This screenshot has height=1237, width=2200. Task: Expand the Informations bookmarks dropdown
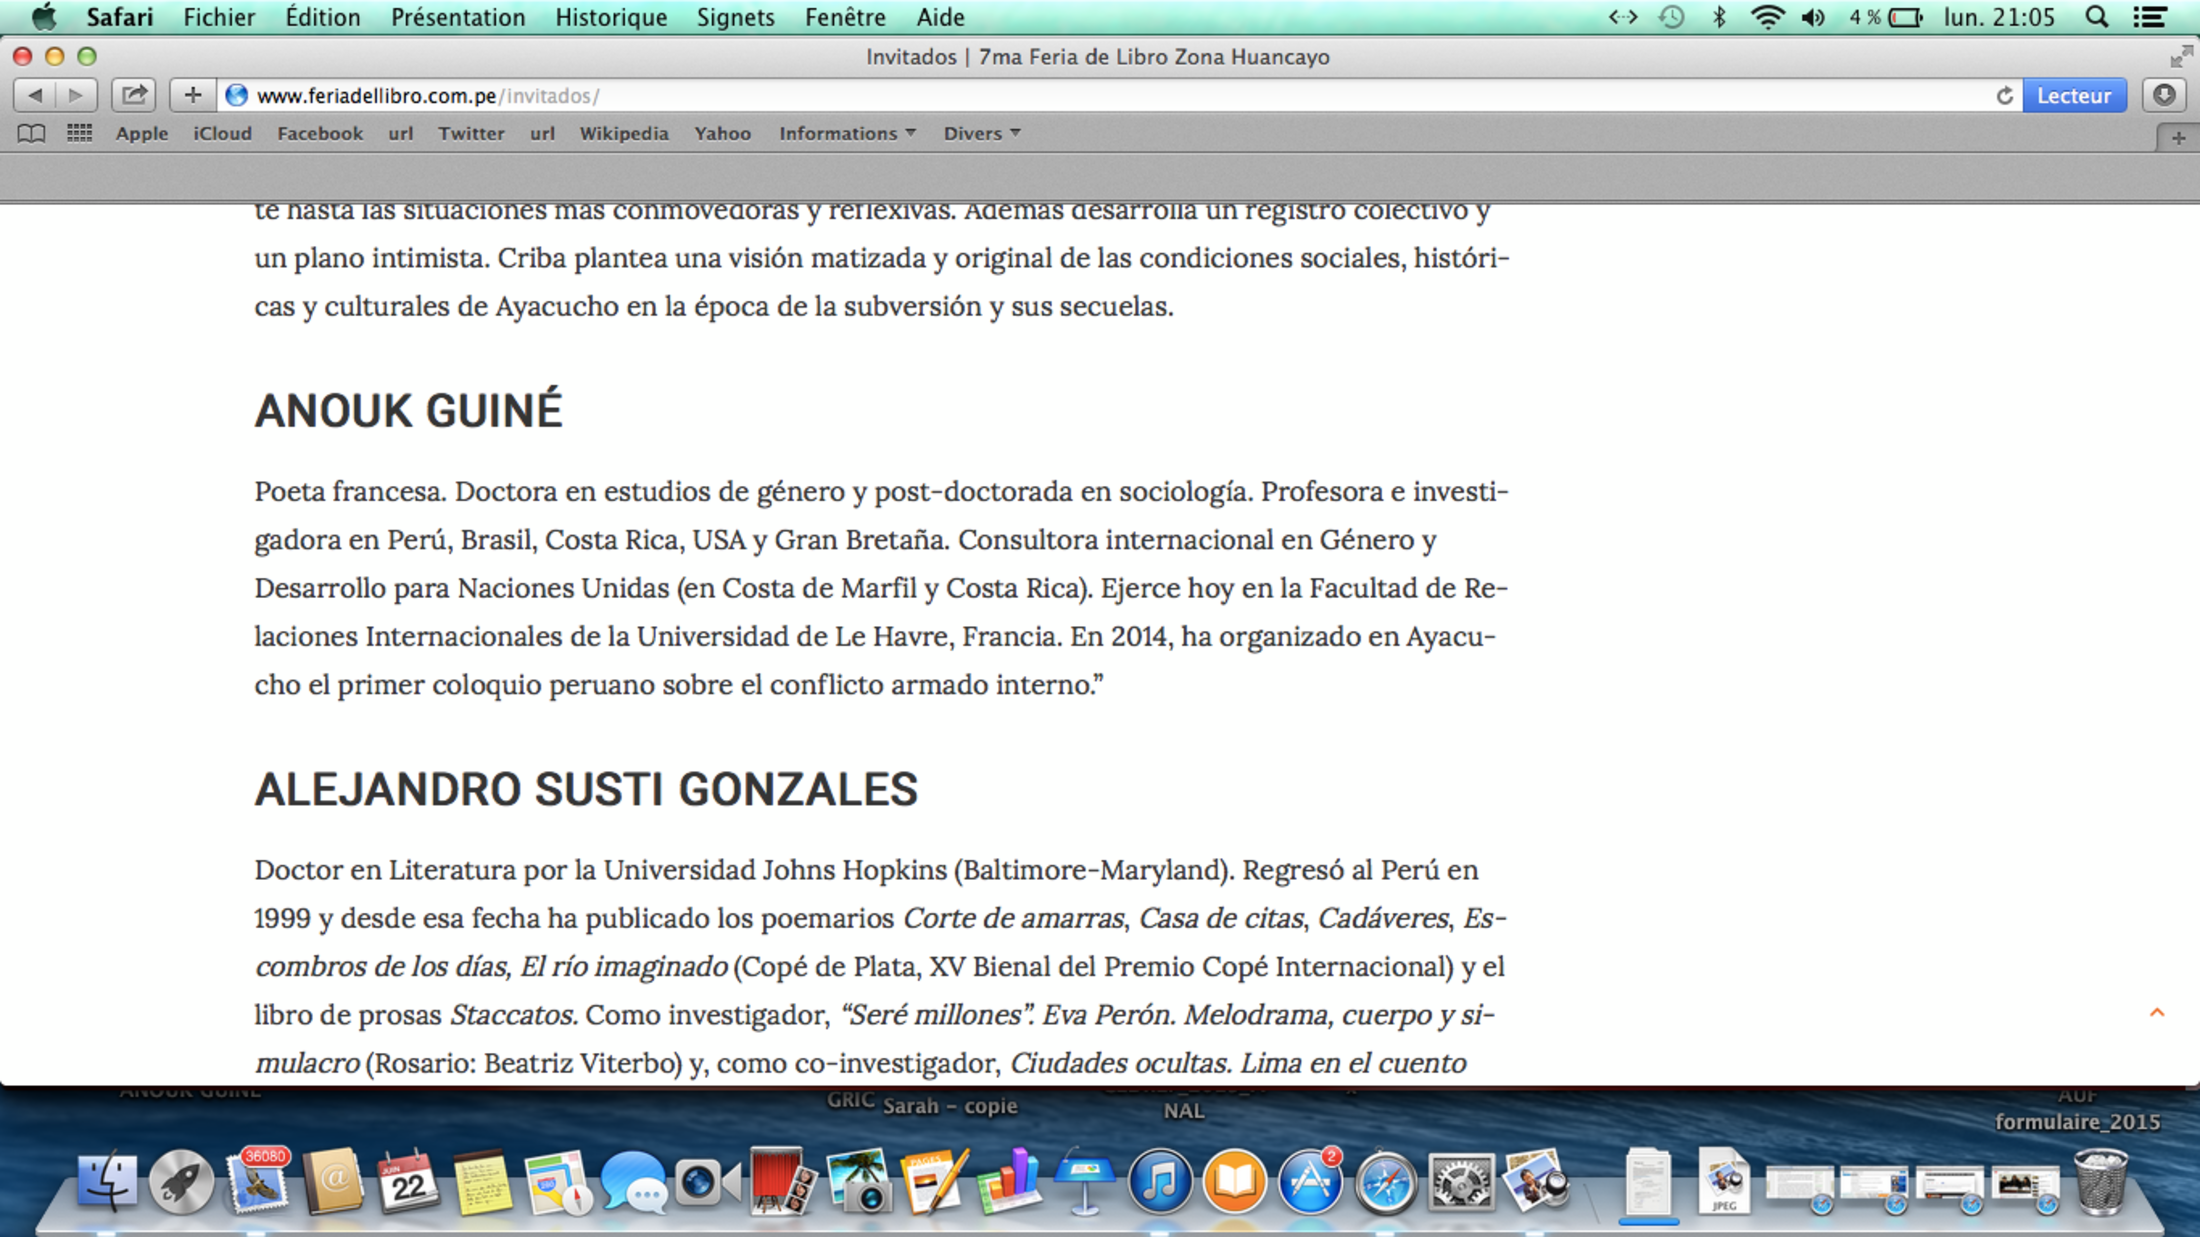click(x=847, y=133)
